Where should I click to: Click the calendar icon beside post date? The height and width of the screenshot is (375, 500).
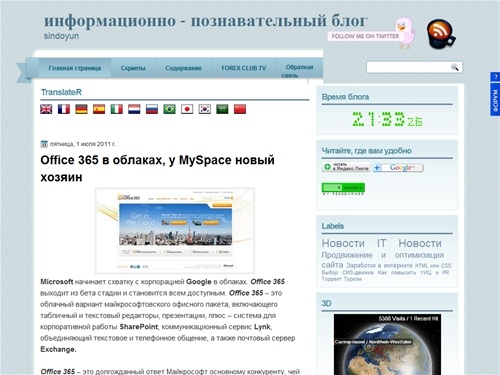[44, 144]
